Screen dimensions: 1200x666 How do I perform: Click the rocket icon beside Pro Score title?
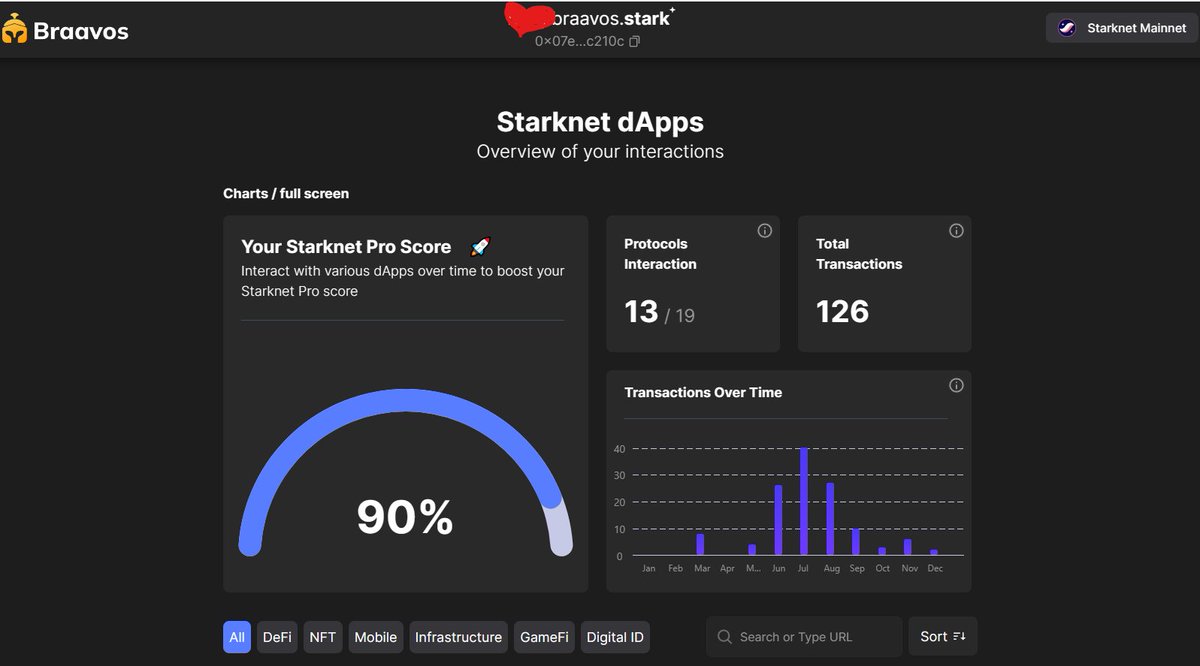[x=480, y=246]
